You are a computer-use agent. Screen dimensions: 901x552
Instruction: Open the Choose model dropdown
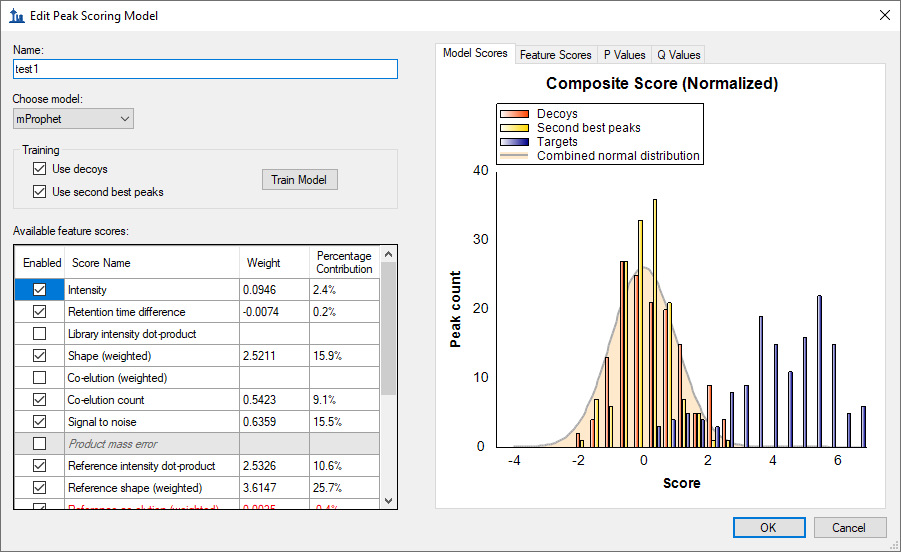click(x=73, y=119)
